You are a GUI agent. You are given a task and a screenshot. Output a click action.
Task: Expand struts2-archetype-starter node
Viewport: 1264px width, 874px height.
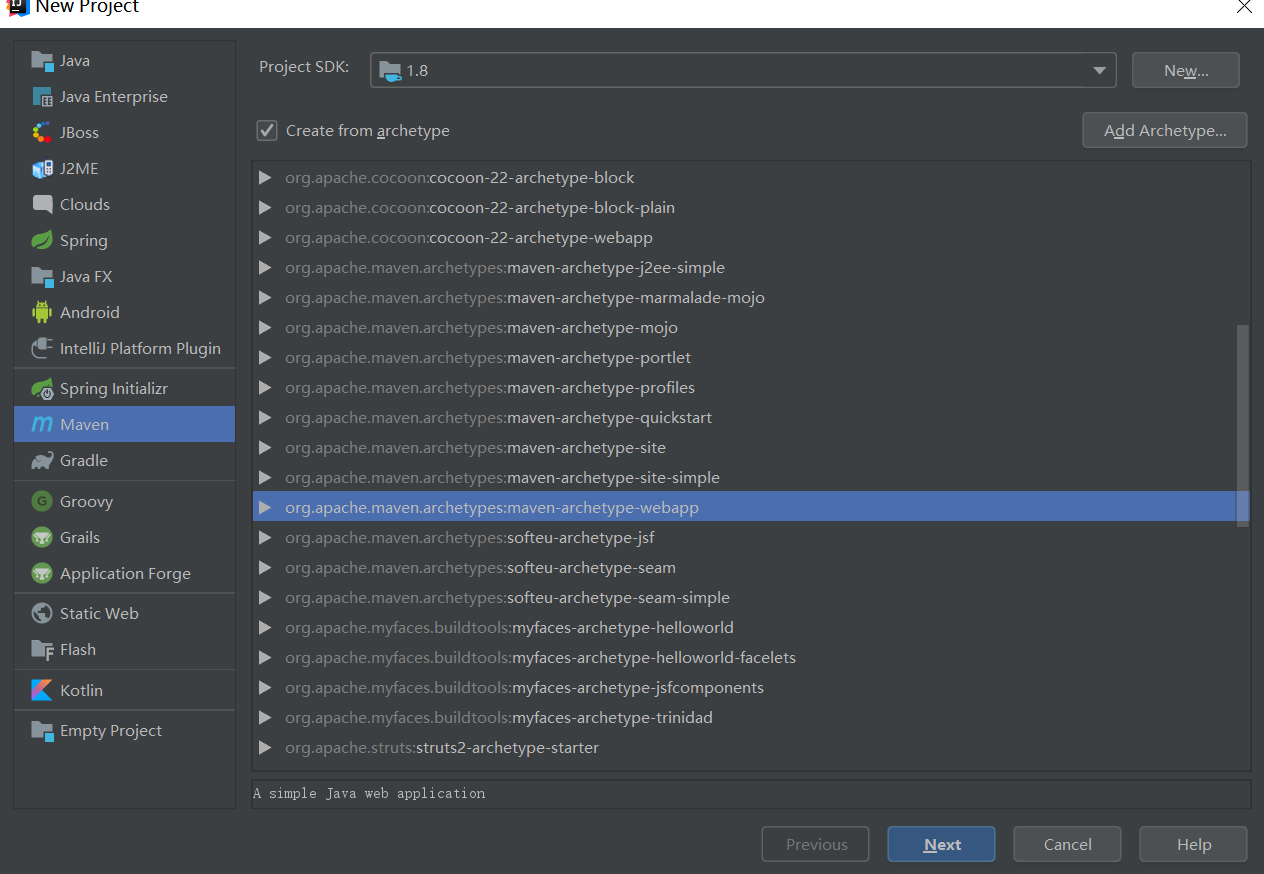[x=265, y=747]
